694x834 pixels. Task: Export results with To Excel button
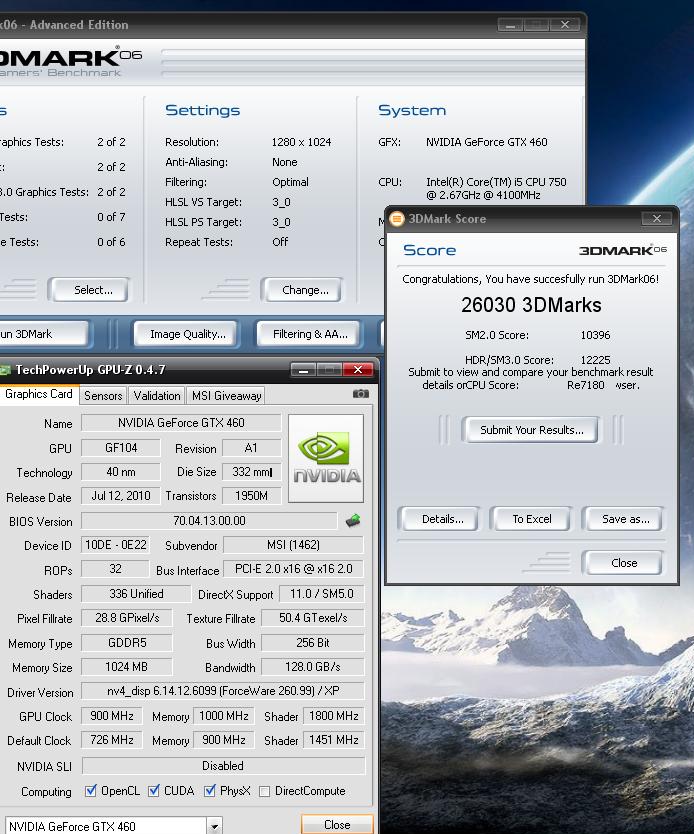[530, 519]
